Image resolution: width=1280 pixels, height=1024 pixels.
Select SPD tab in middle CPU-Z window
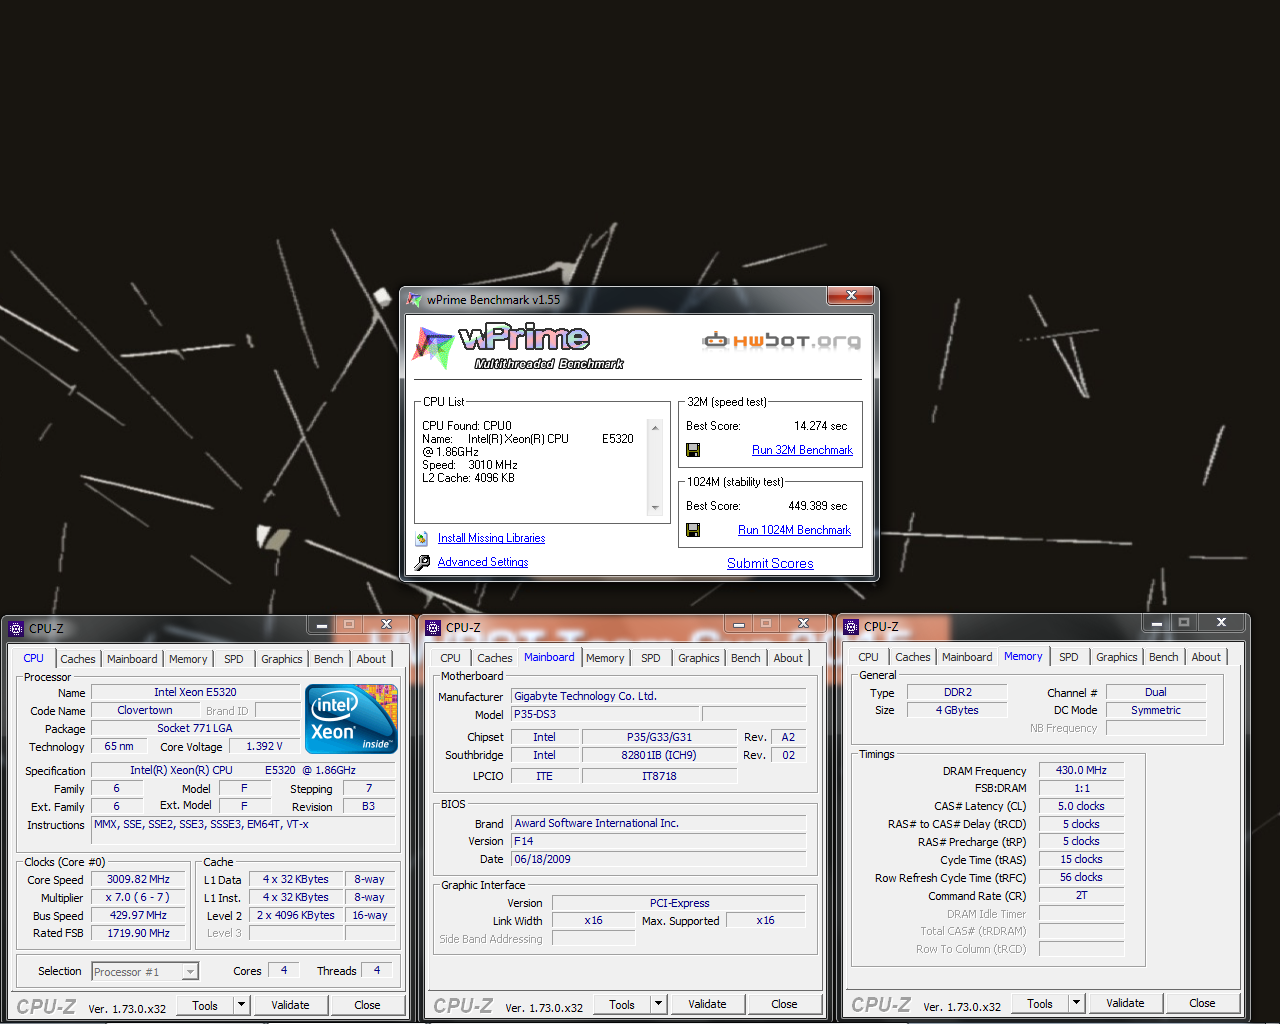(651, 658)
